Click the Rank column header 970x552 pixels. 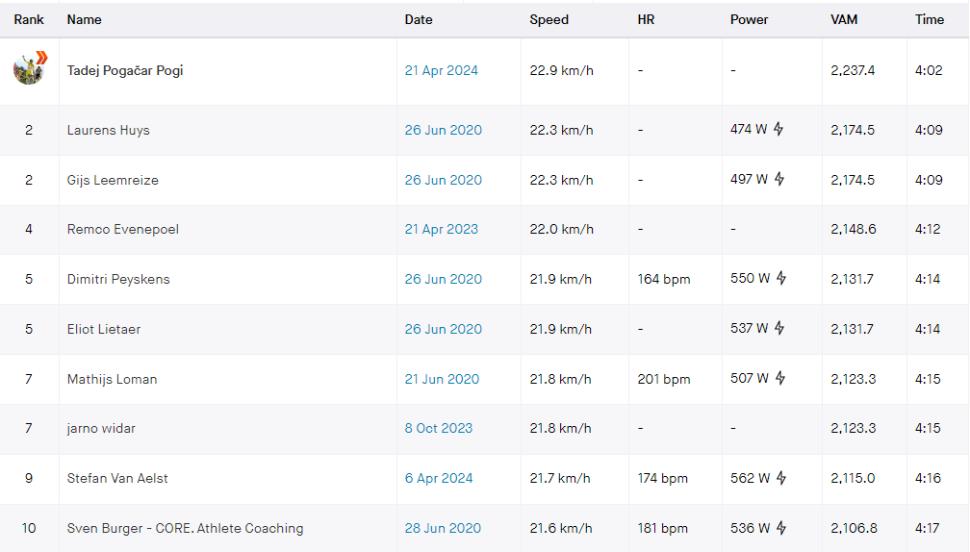[28, 19]
